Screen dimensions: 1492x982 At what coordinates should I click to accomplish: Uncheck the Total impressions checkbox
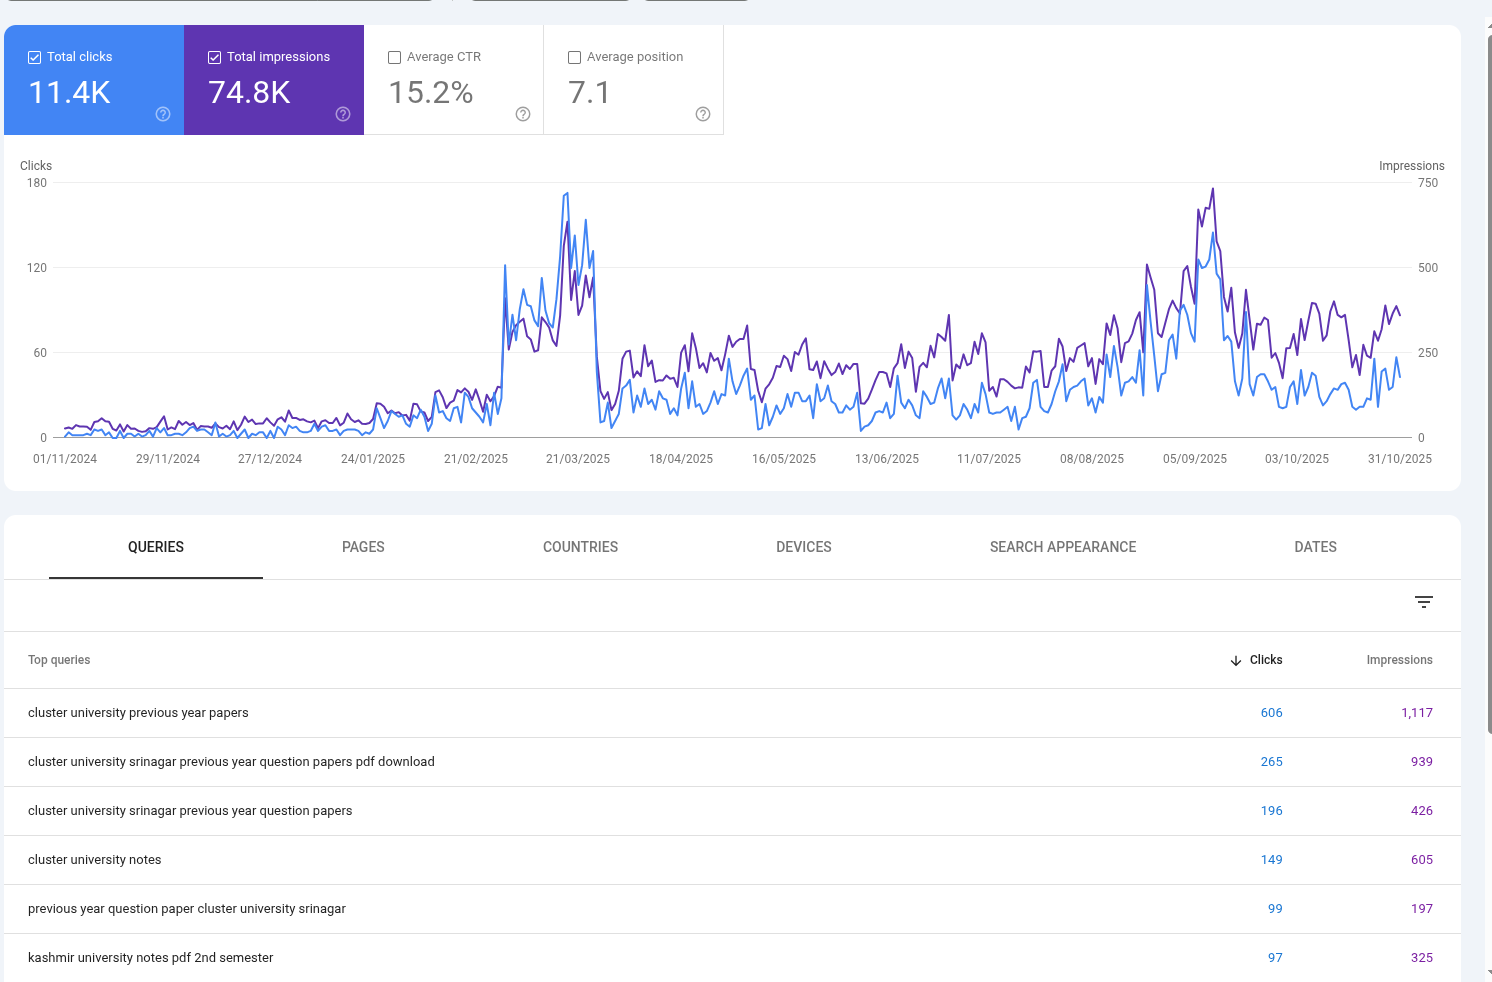[215, 58]
